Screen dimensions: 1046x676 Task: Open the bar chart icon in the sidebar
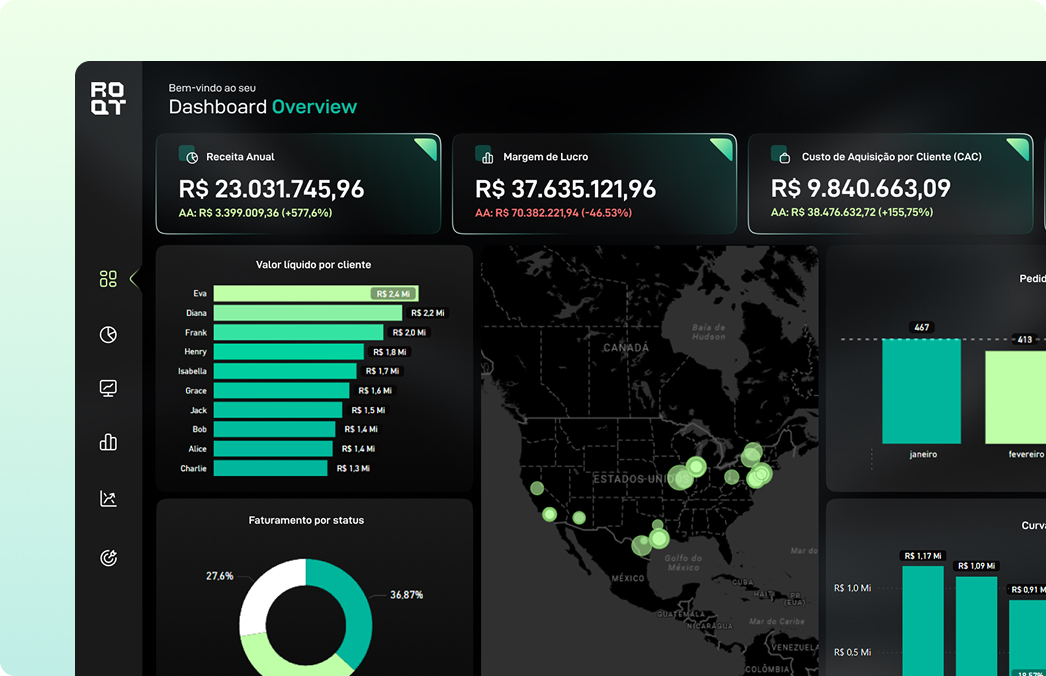click(x=108, y=442)
